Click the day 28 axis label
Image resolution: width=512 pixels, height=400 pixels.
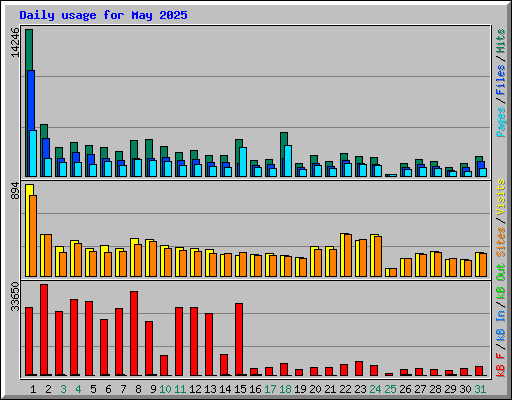(x=435, y=389)
